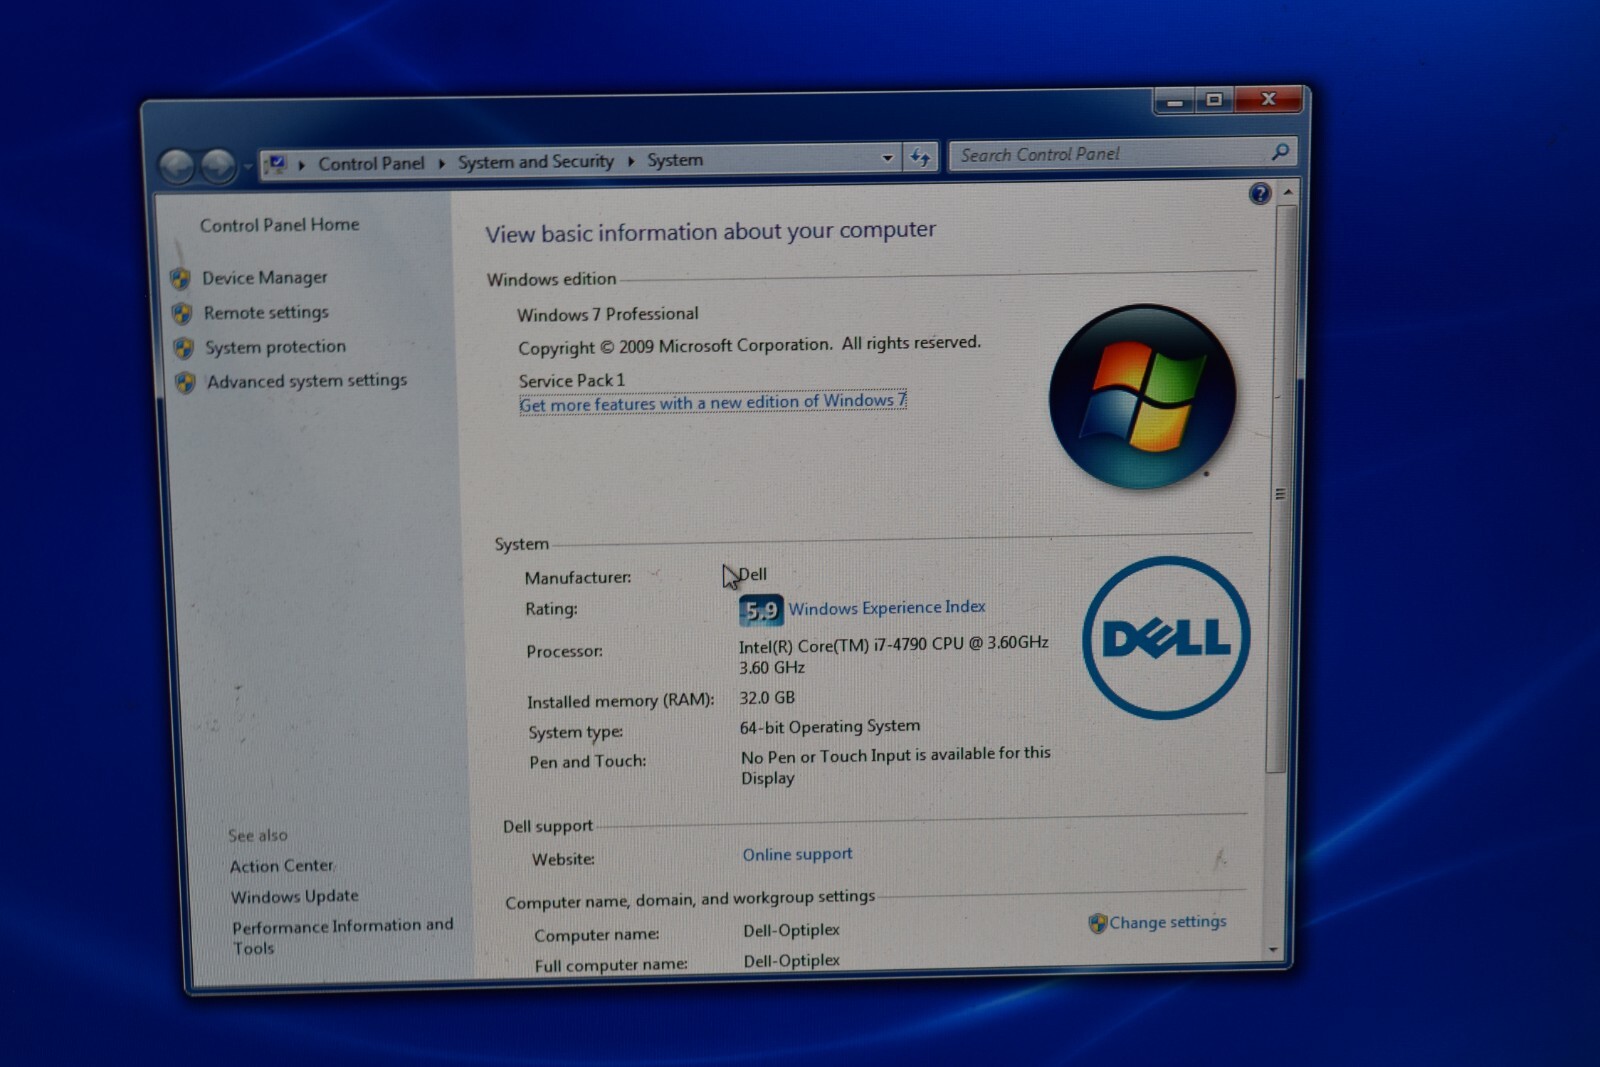Open the Windows Experience Index link

pos(887,607)
